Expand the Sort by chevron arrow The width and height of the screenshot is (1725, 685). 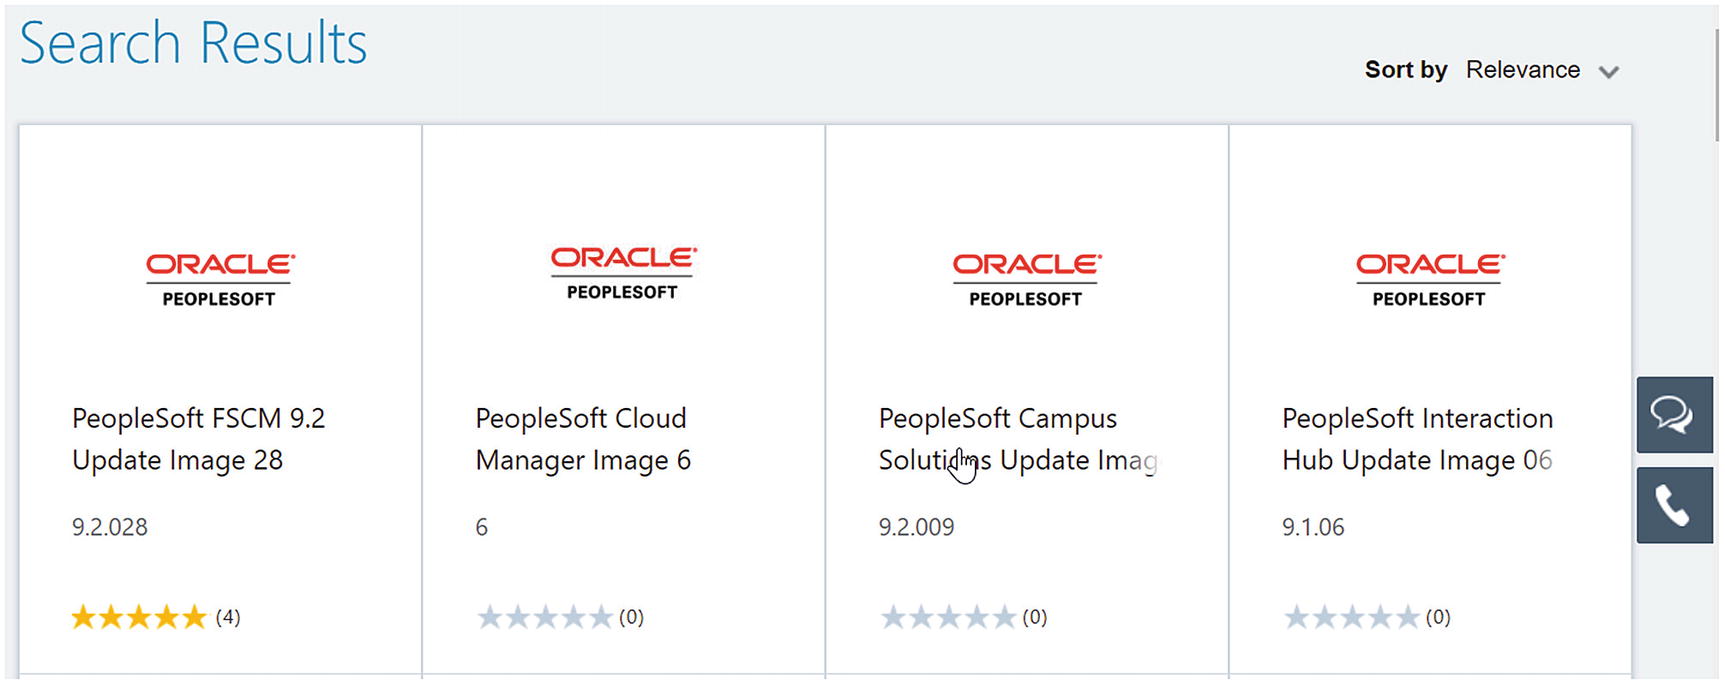pos(1608,72)
